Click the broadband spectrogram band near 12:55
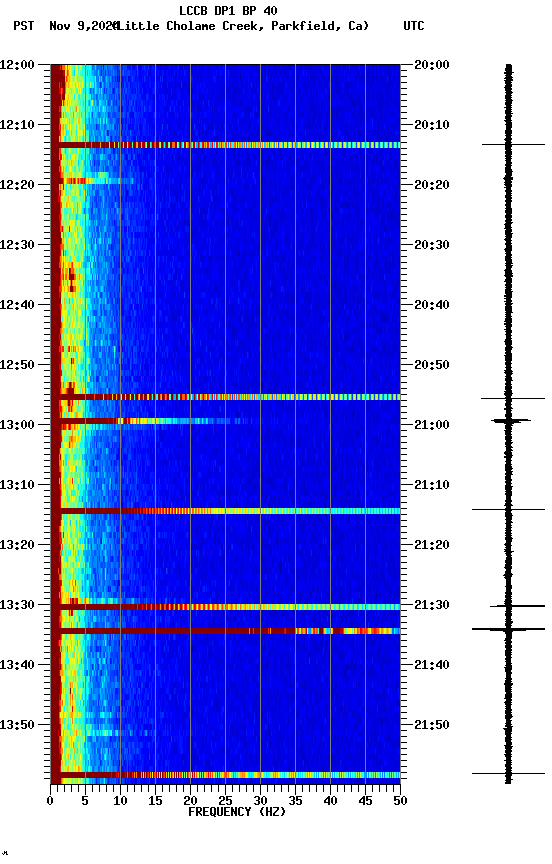Viewport: 552px width, 864px height. pyautogui.click(x=225, y=397)
